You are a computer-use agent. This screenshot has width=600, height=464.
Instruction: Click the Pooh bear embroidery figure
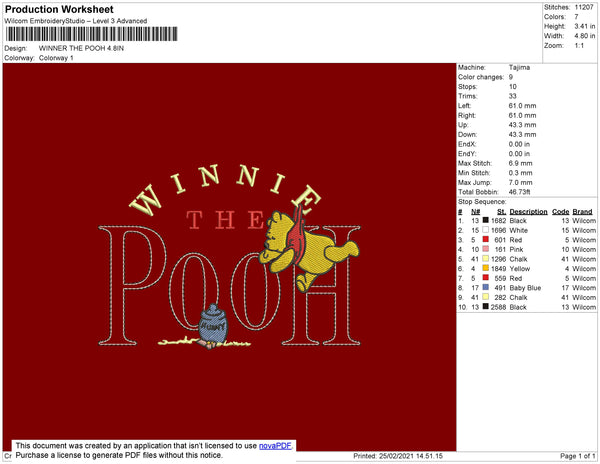click(308, 251)
